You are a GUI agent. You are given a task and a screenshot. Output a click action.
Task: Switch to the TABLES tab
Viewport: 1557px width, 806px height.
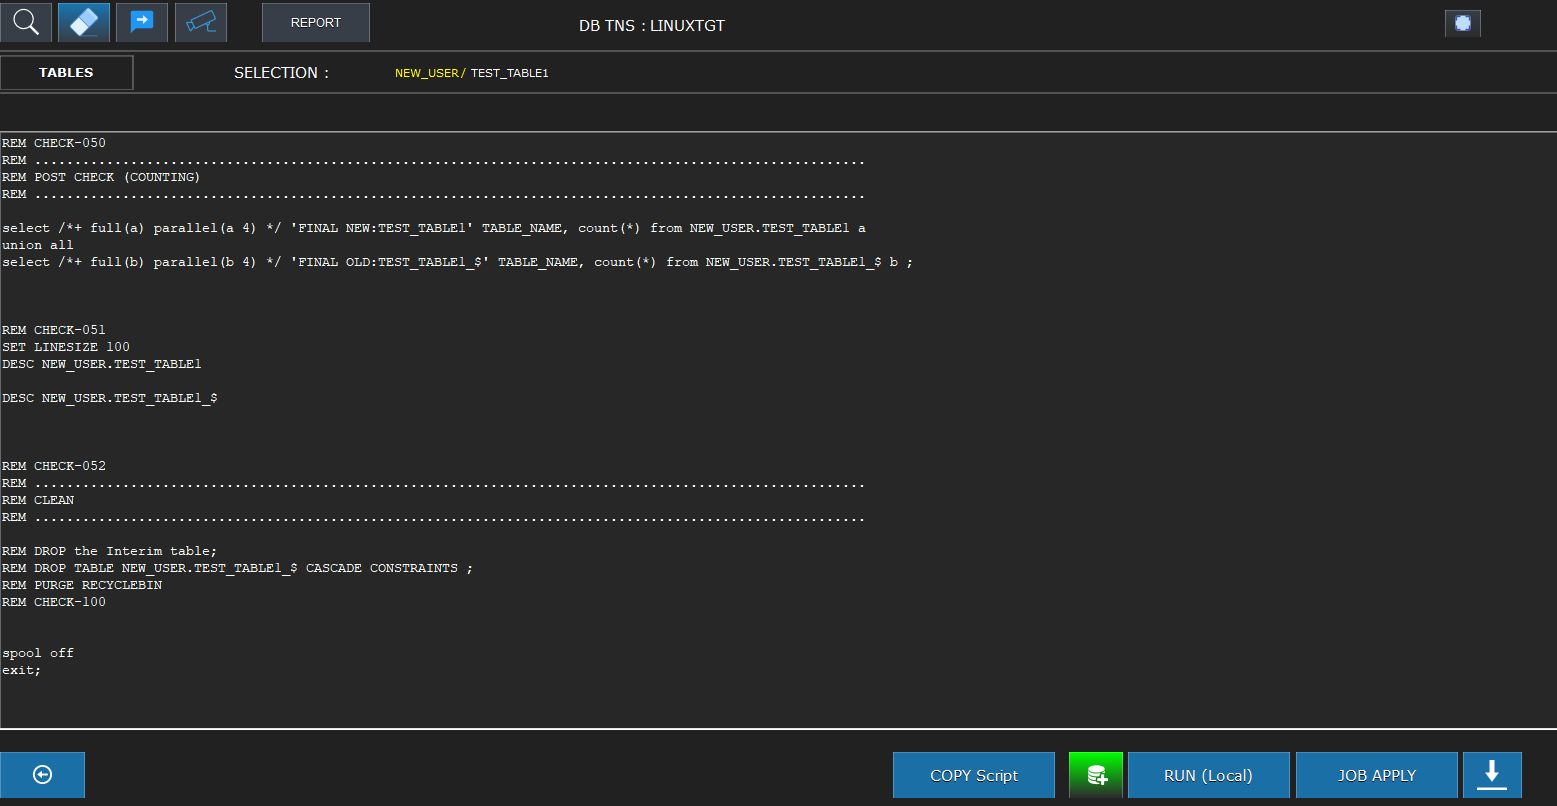click(x=66, y=73)
